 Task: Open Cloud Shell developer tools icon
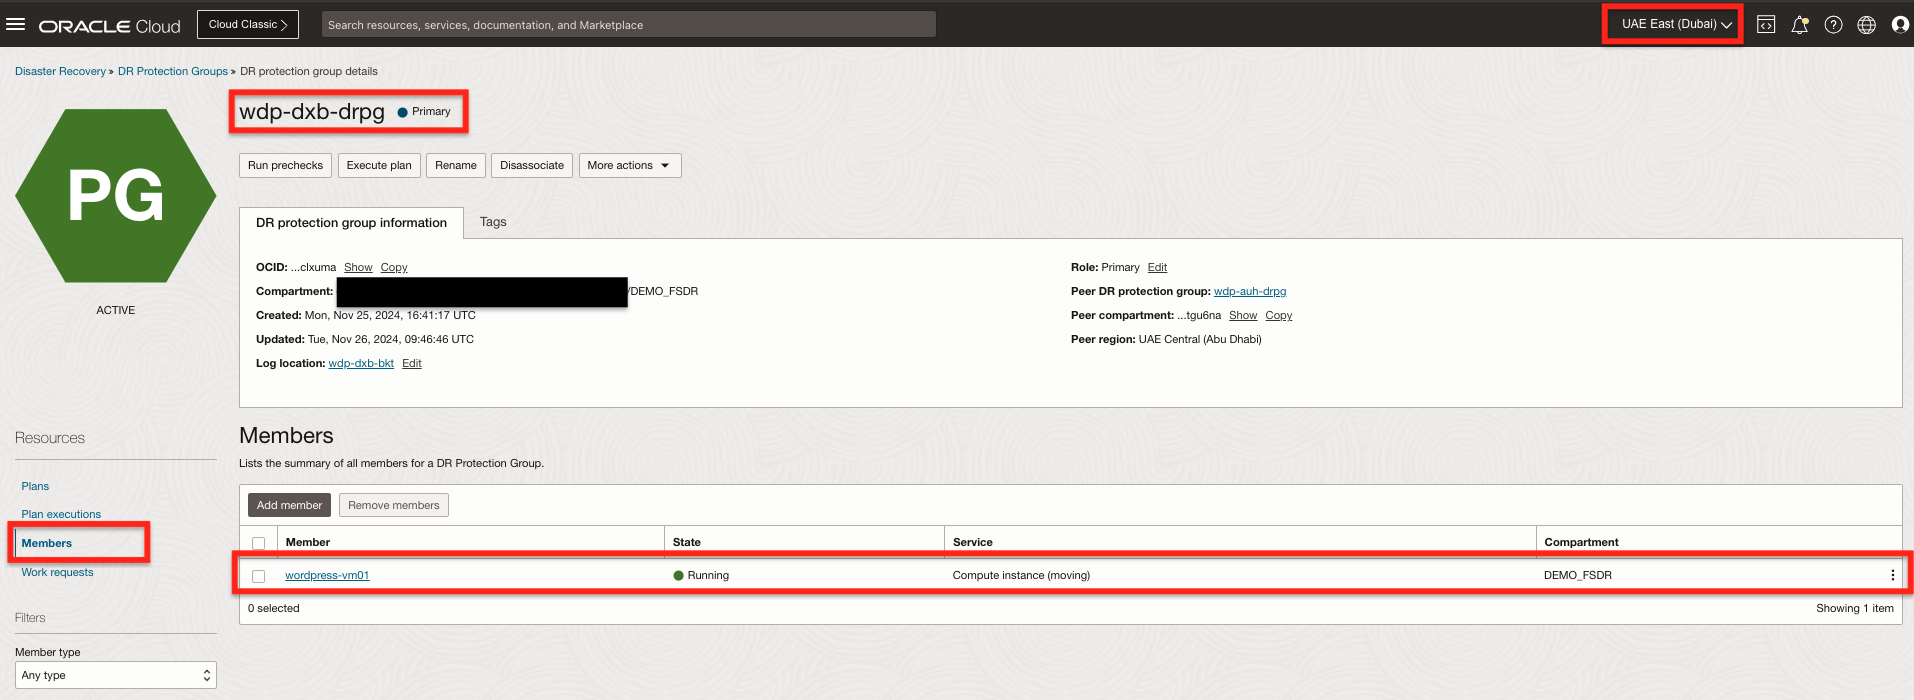(1766, 25)
